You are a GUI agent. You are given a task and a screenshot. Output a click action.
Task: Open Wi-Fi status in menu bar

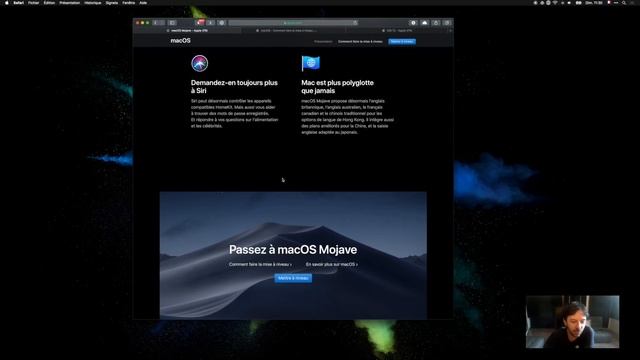point(555,3)
